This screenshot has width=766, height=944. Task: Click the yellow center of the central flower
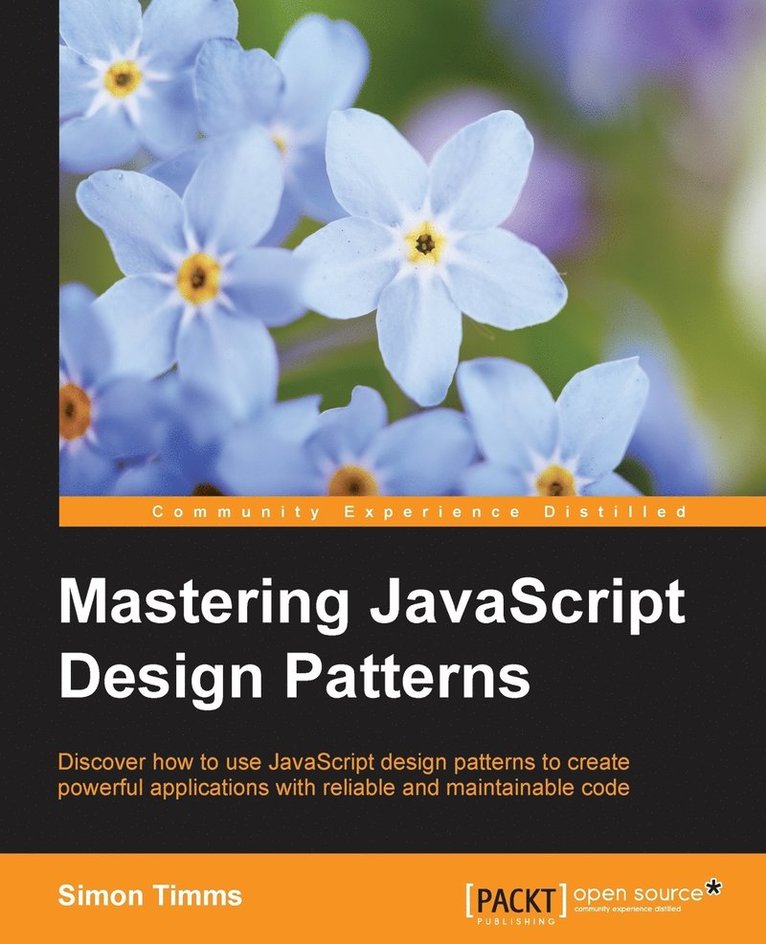[426, 243]
